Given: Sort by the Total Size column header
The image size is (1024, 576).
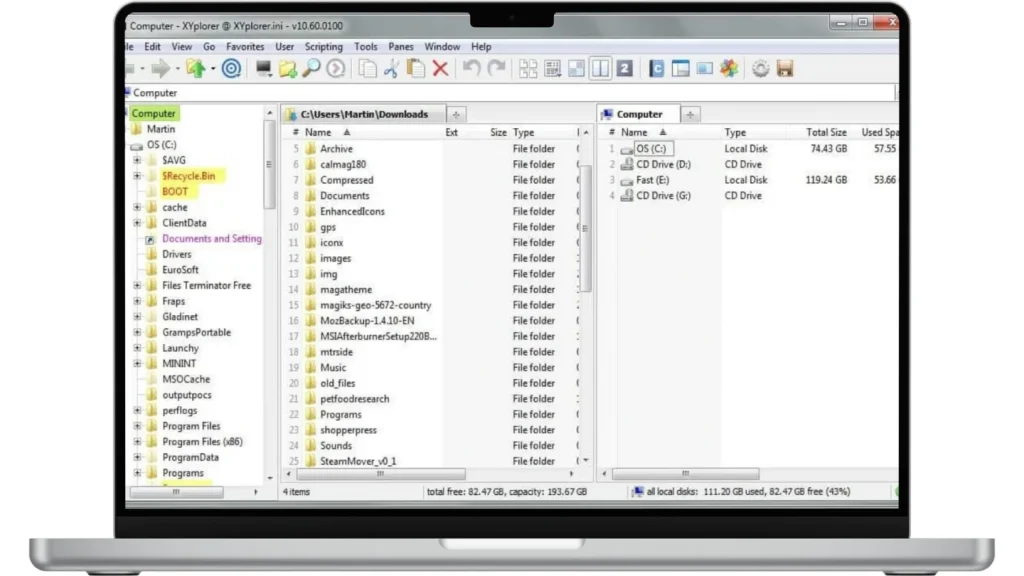Looking at the screenshot, I should 826,132.
